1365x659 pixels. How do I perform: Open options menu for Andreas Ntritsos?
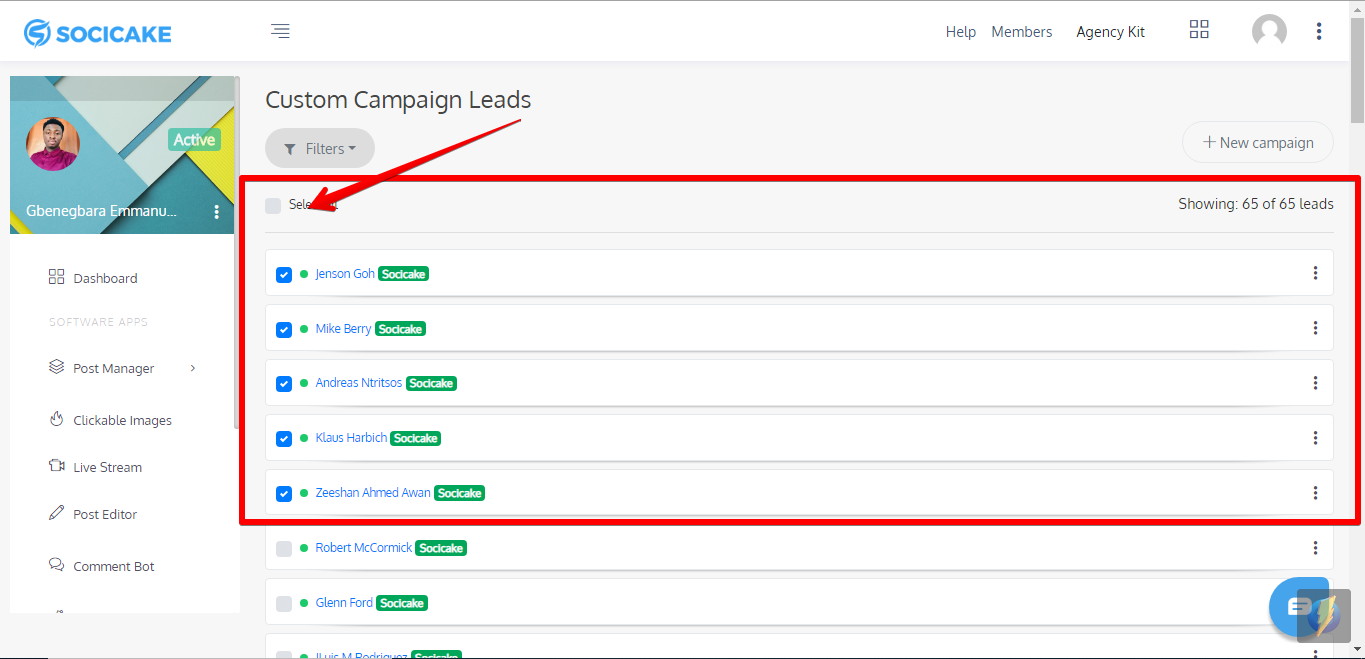[1315, 383]
